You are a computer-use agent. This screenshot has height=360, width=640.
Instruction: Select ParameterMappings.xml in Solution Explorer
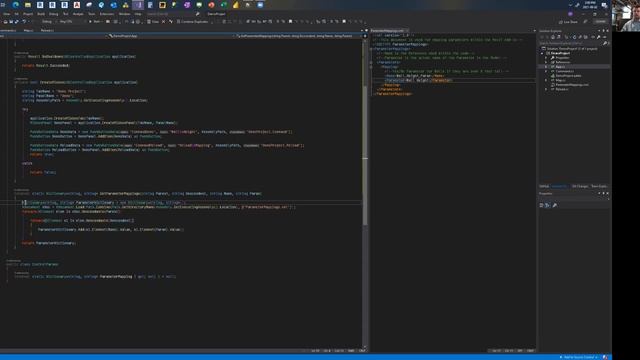tap(572, 85)
